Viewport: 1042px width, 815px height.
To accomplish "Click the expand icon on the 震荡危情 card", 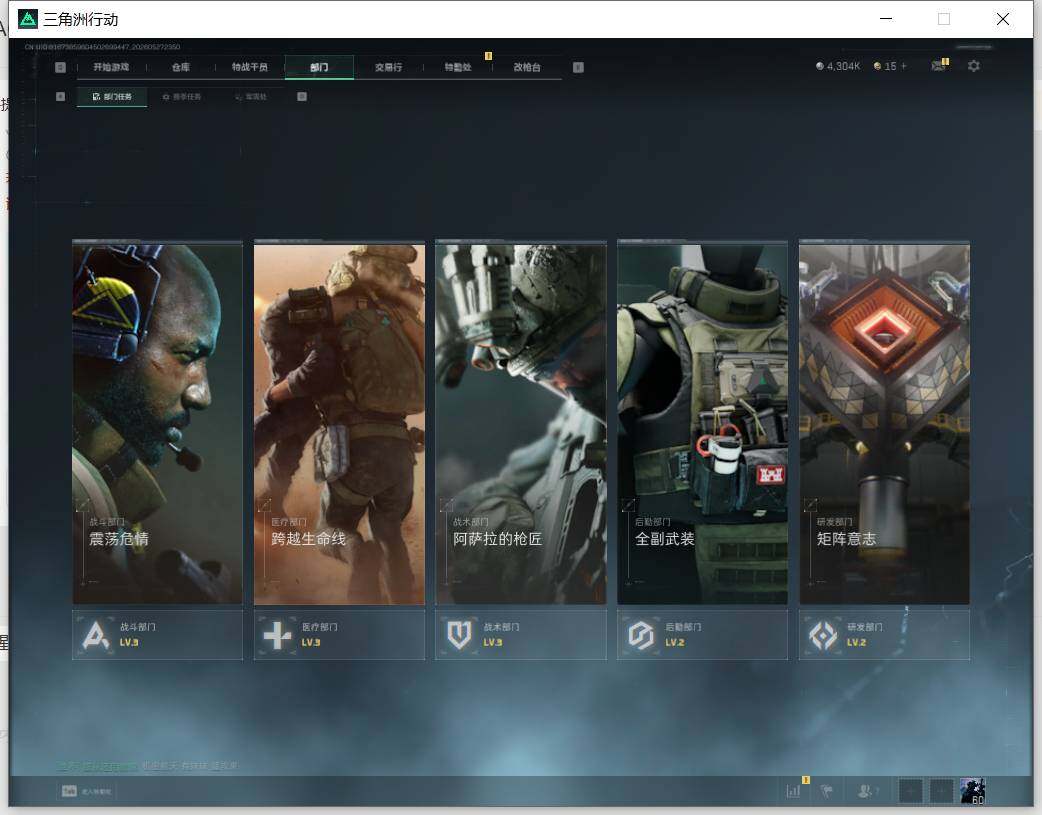I will click(x=82, y=505).
